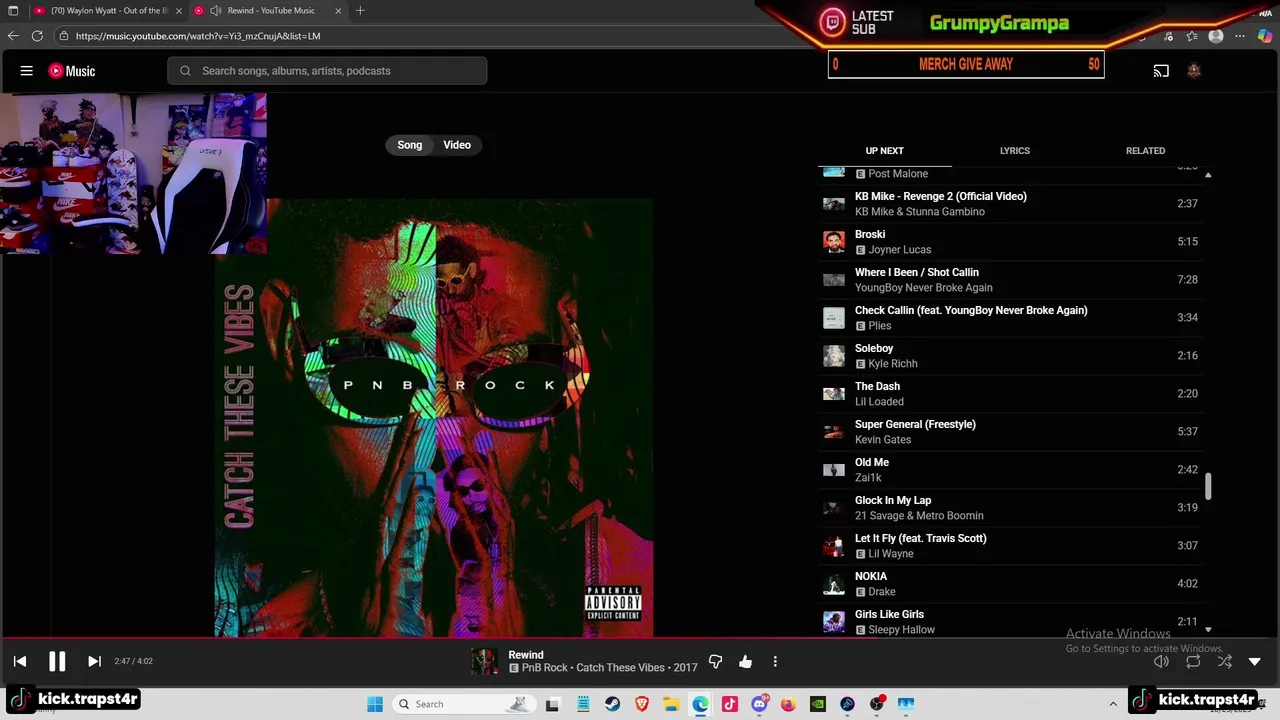The image size is (1280, 720).
Task: Open the cast to device icon
Action: click(1161, 71)
